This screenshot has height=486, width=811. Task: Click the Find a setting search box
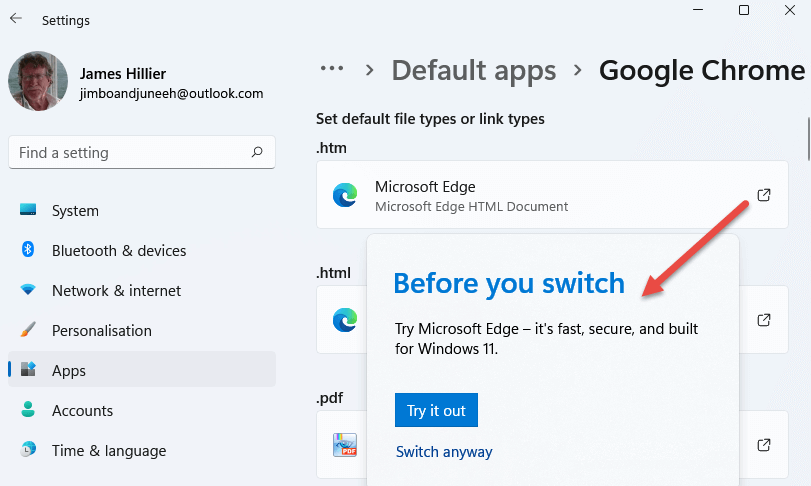pos(142,153)
